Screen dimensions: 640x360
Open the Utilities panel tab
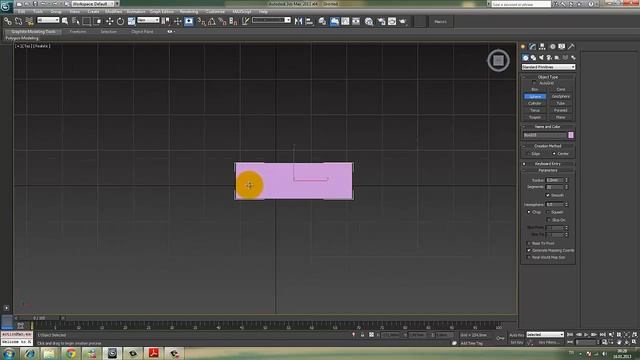571,47
